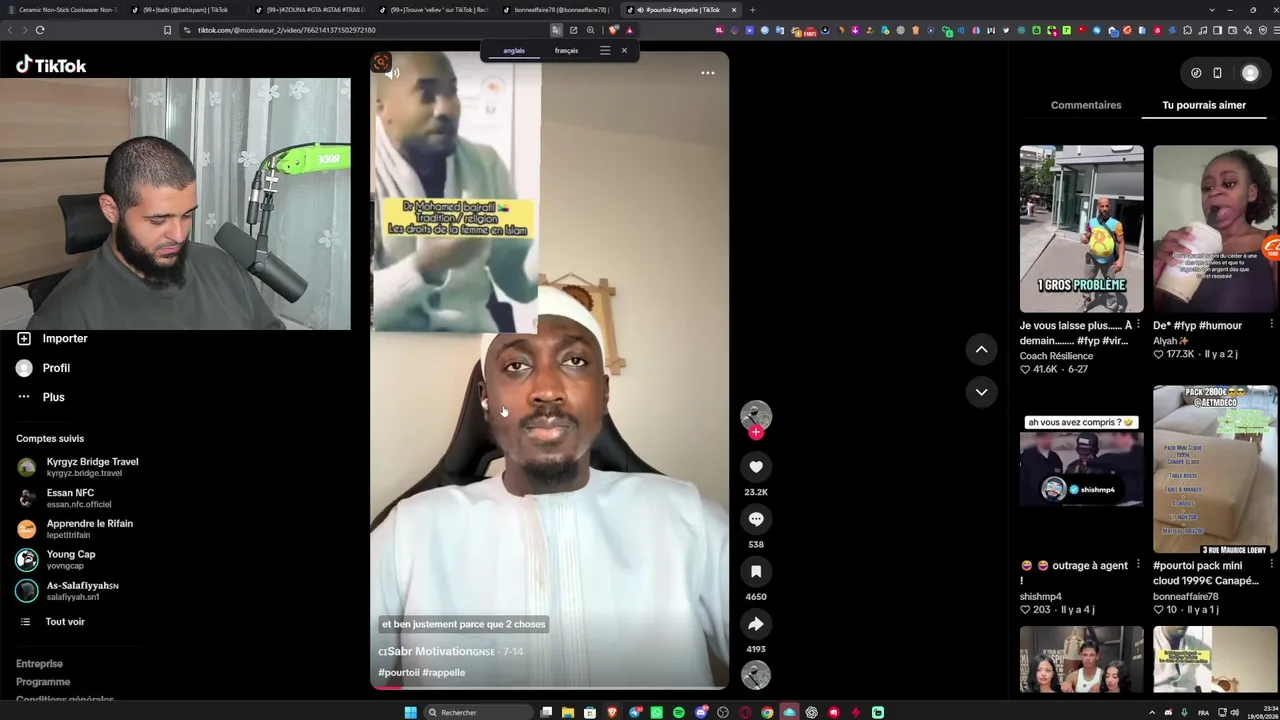Open the As-Salafiyyah account

point(68,591)
